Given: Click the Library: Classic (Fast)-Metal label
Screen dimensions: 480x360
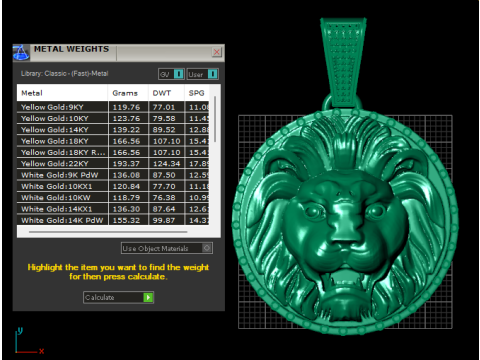Looking at the screenshot, I should [64, 74].
